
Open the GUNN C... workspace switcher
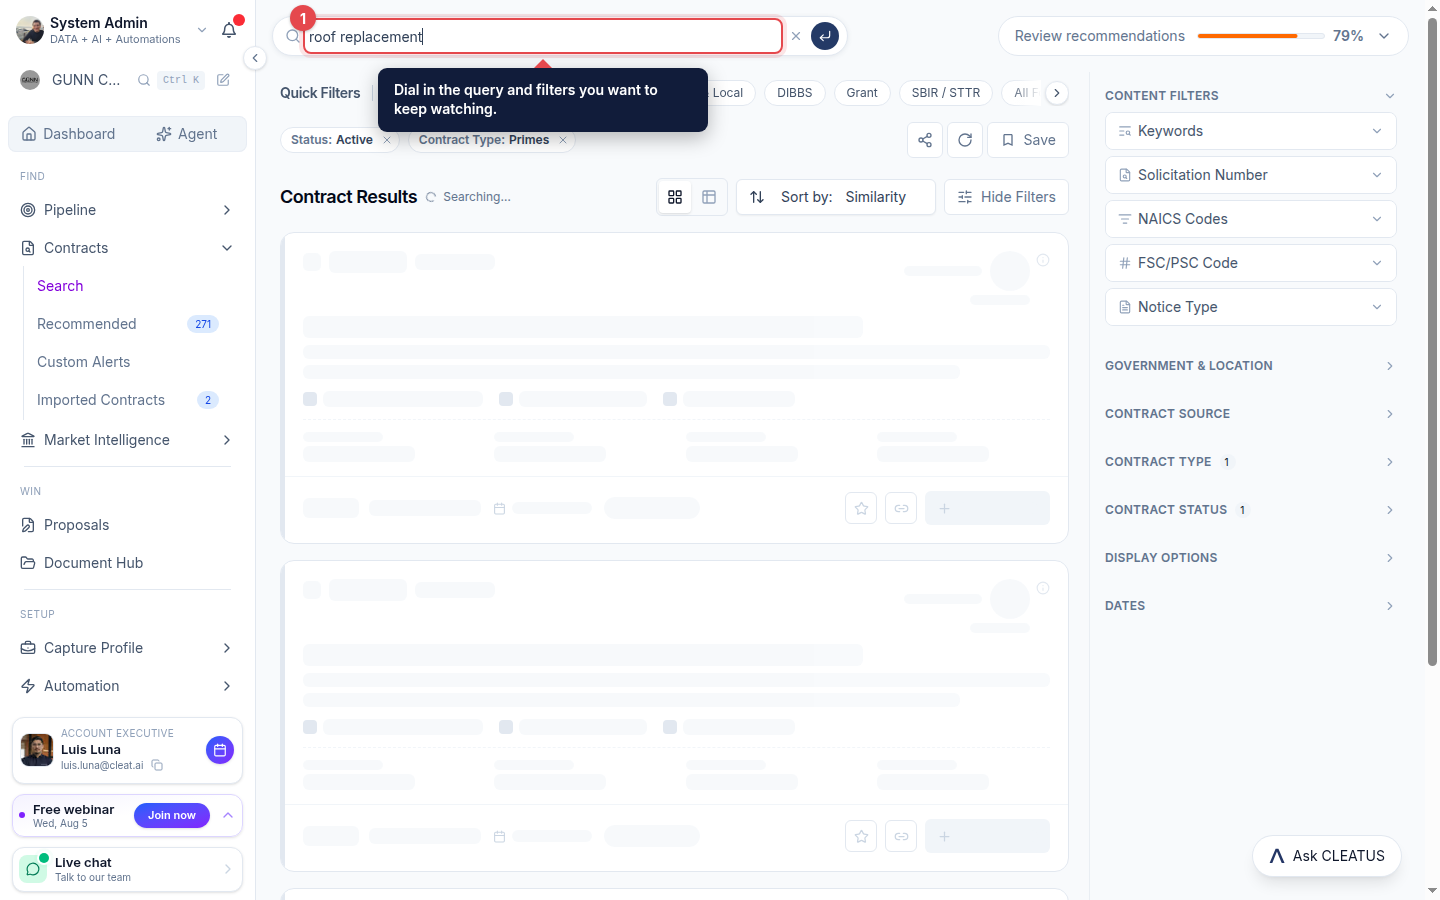pos(72,80)
